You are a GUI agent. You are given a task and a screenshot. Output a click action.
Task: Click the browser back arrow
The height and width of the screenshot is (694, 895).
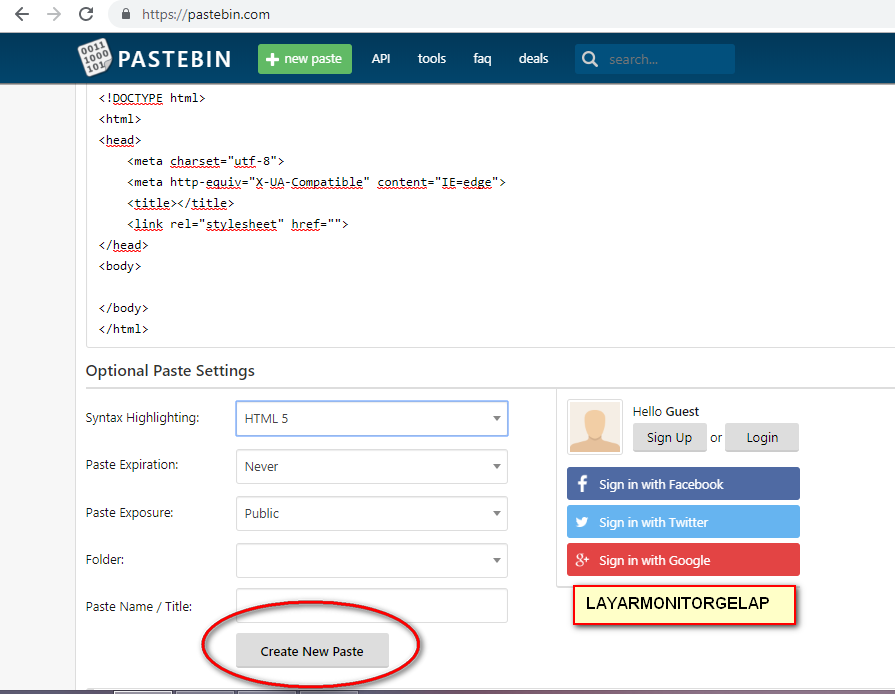coord(22,15)
